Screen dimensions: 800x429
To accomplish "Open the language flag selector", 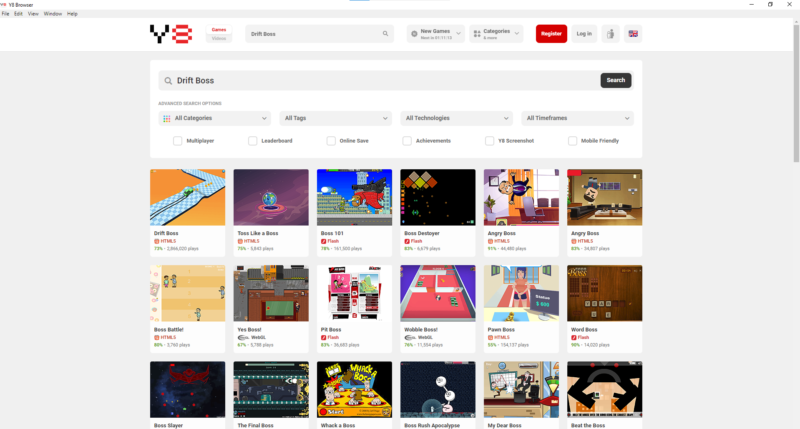I will pos(633,34).
